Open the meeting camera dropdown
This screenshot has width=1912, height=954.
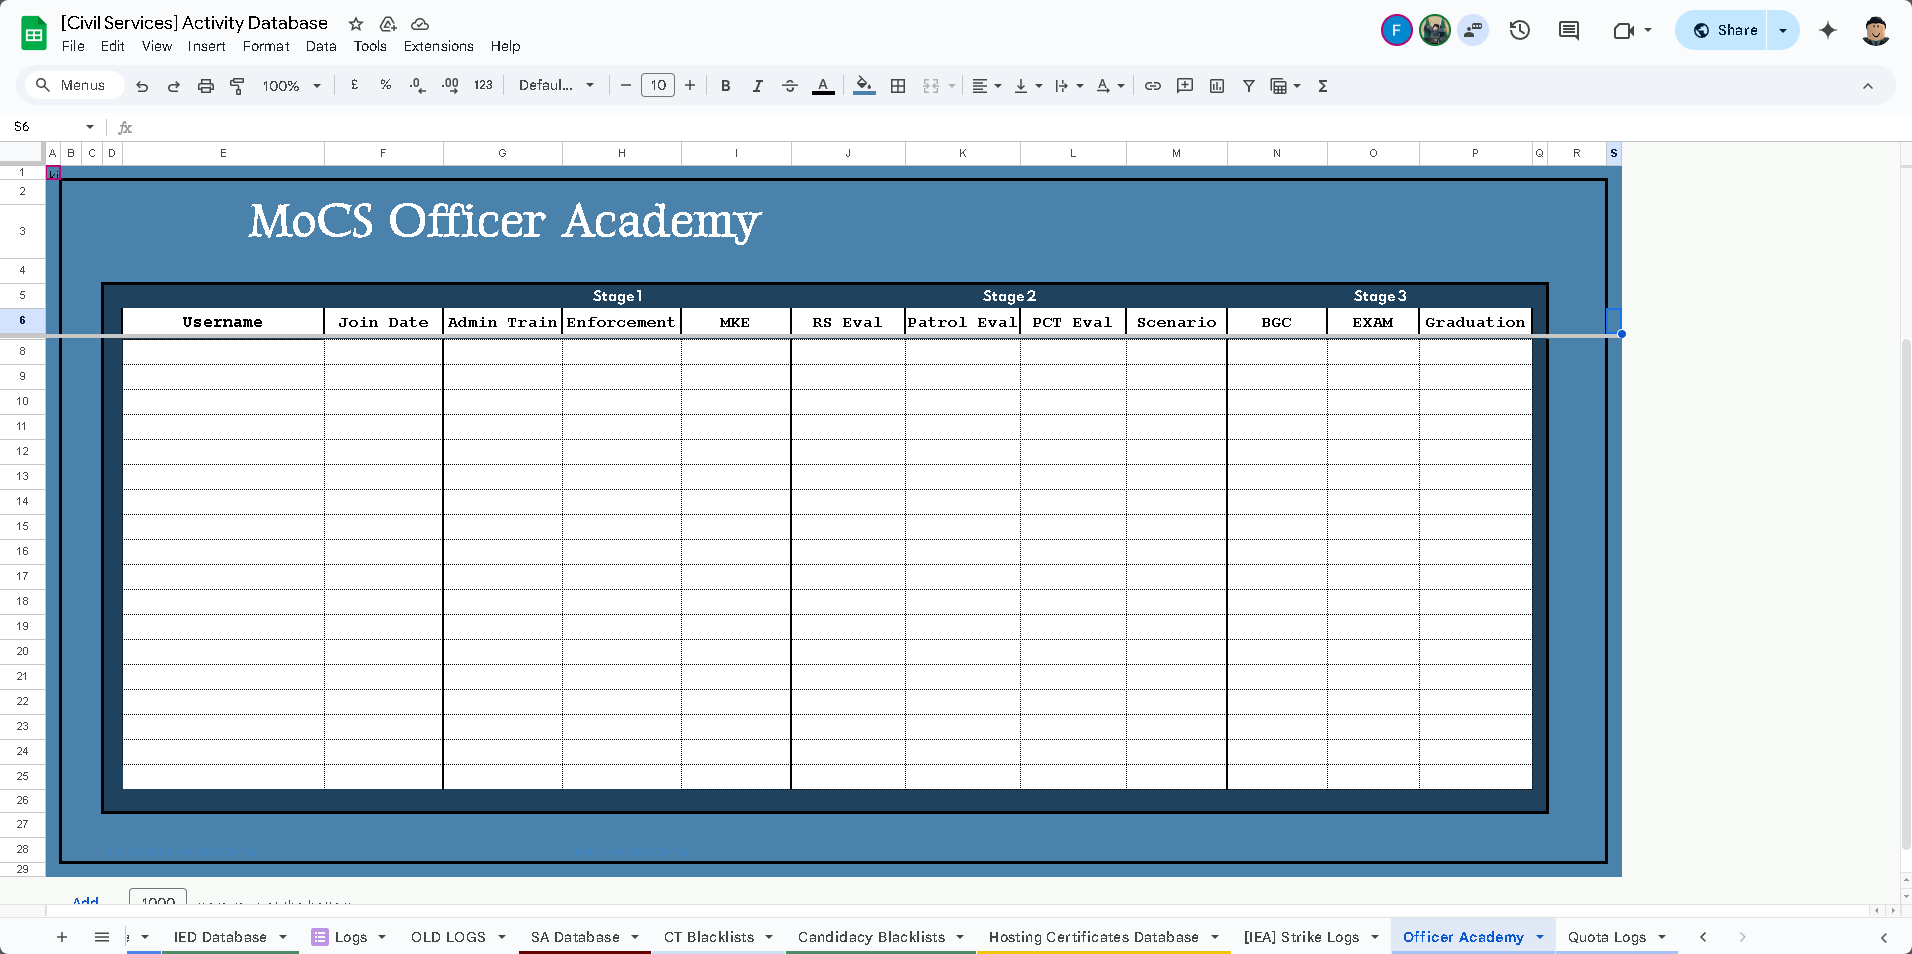coord(1648,30)
